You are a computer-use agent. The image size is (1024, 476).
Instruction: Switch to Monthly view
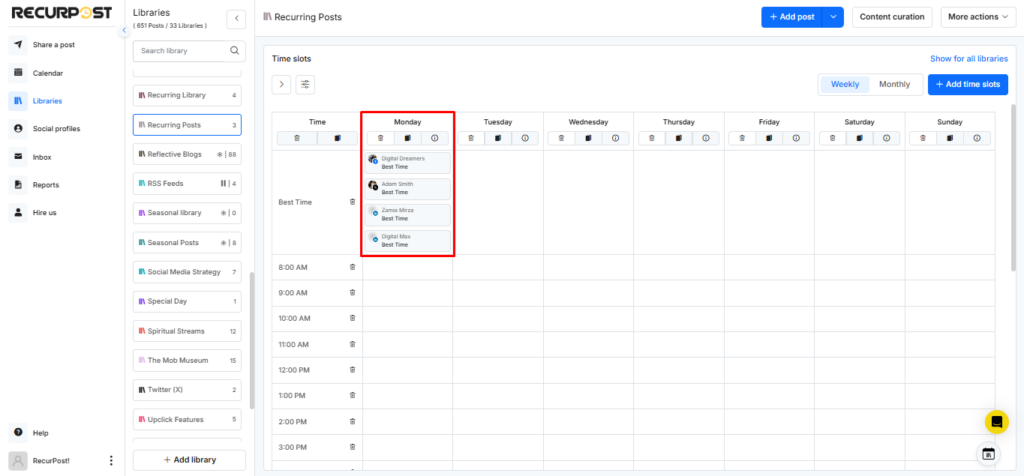894,84
